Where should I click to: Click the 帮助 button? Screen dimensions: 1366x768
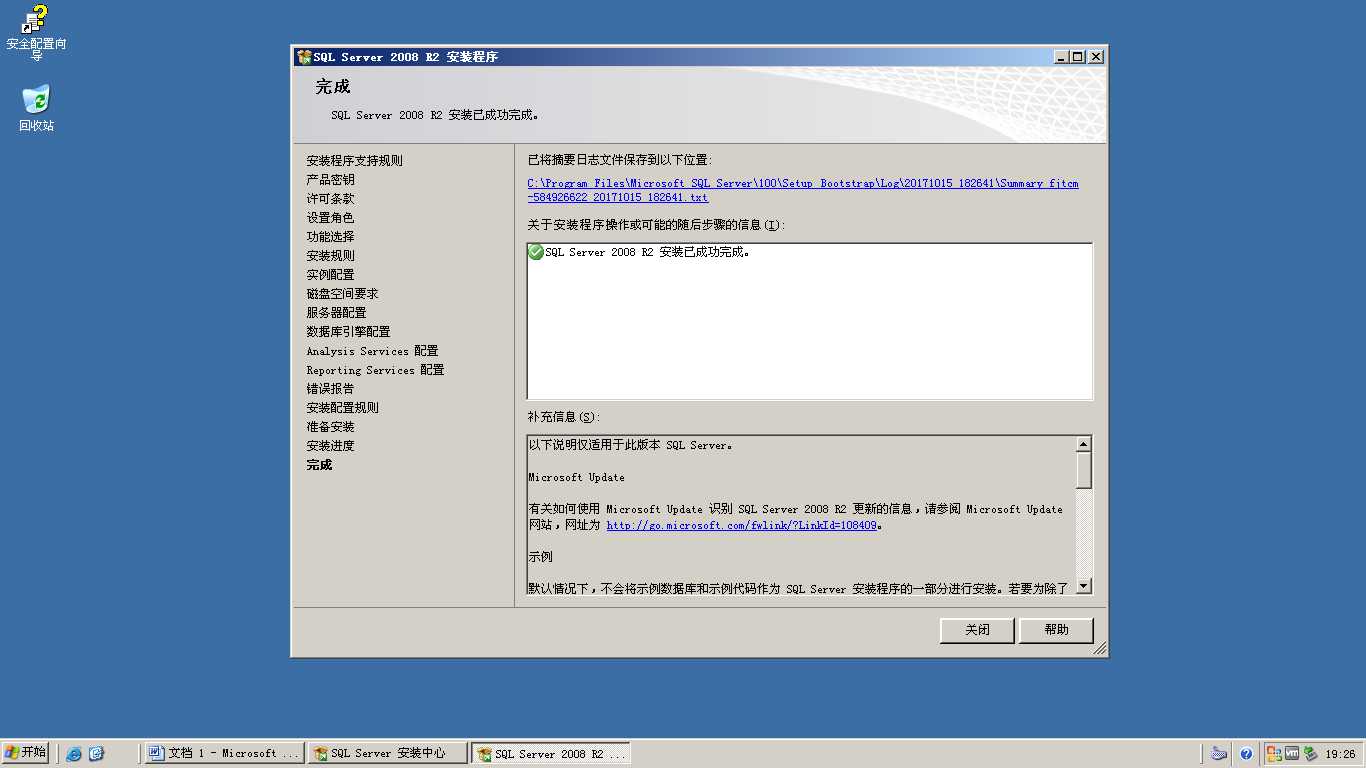click(x=1056, y=630)
